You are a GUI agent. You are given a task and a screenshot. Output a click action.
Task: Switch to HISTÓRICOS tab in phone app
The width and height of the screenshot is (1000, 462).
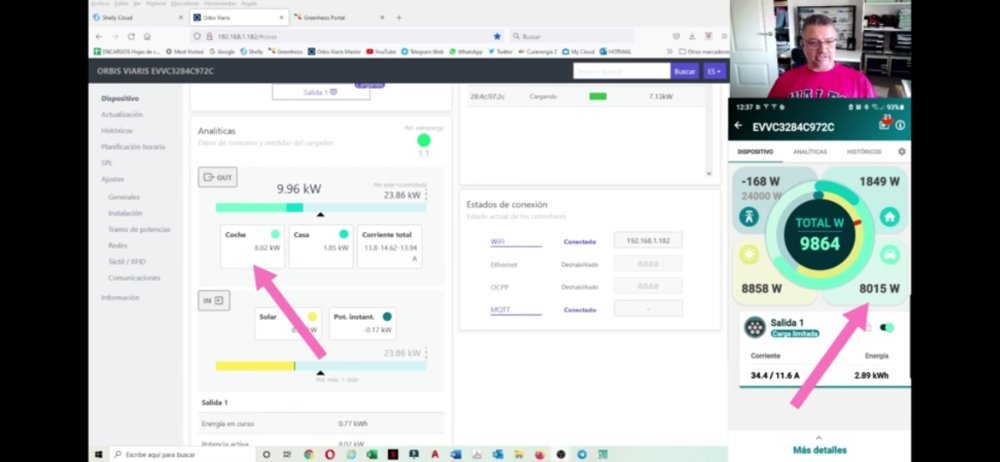864,152
